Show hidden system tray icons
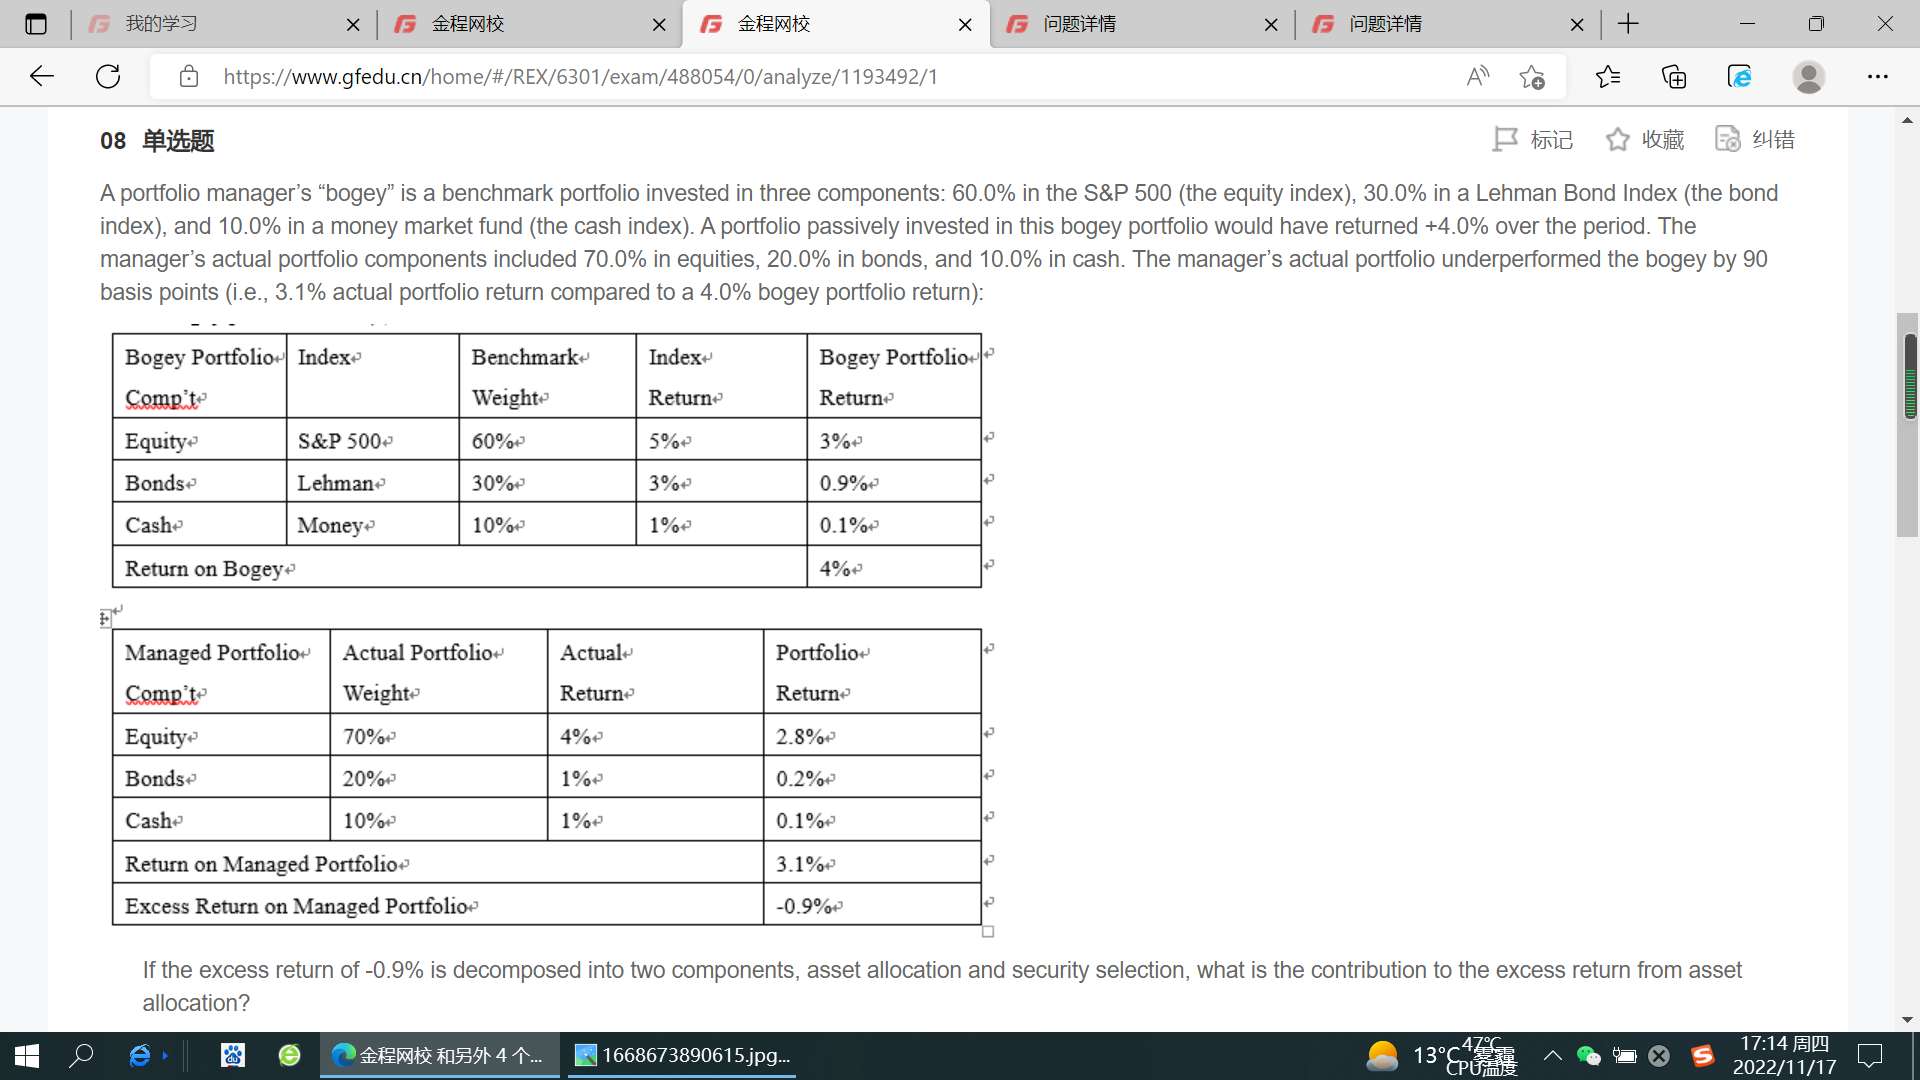This screenshot has height=1080, width=1920. point(1552,1055)
